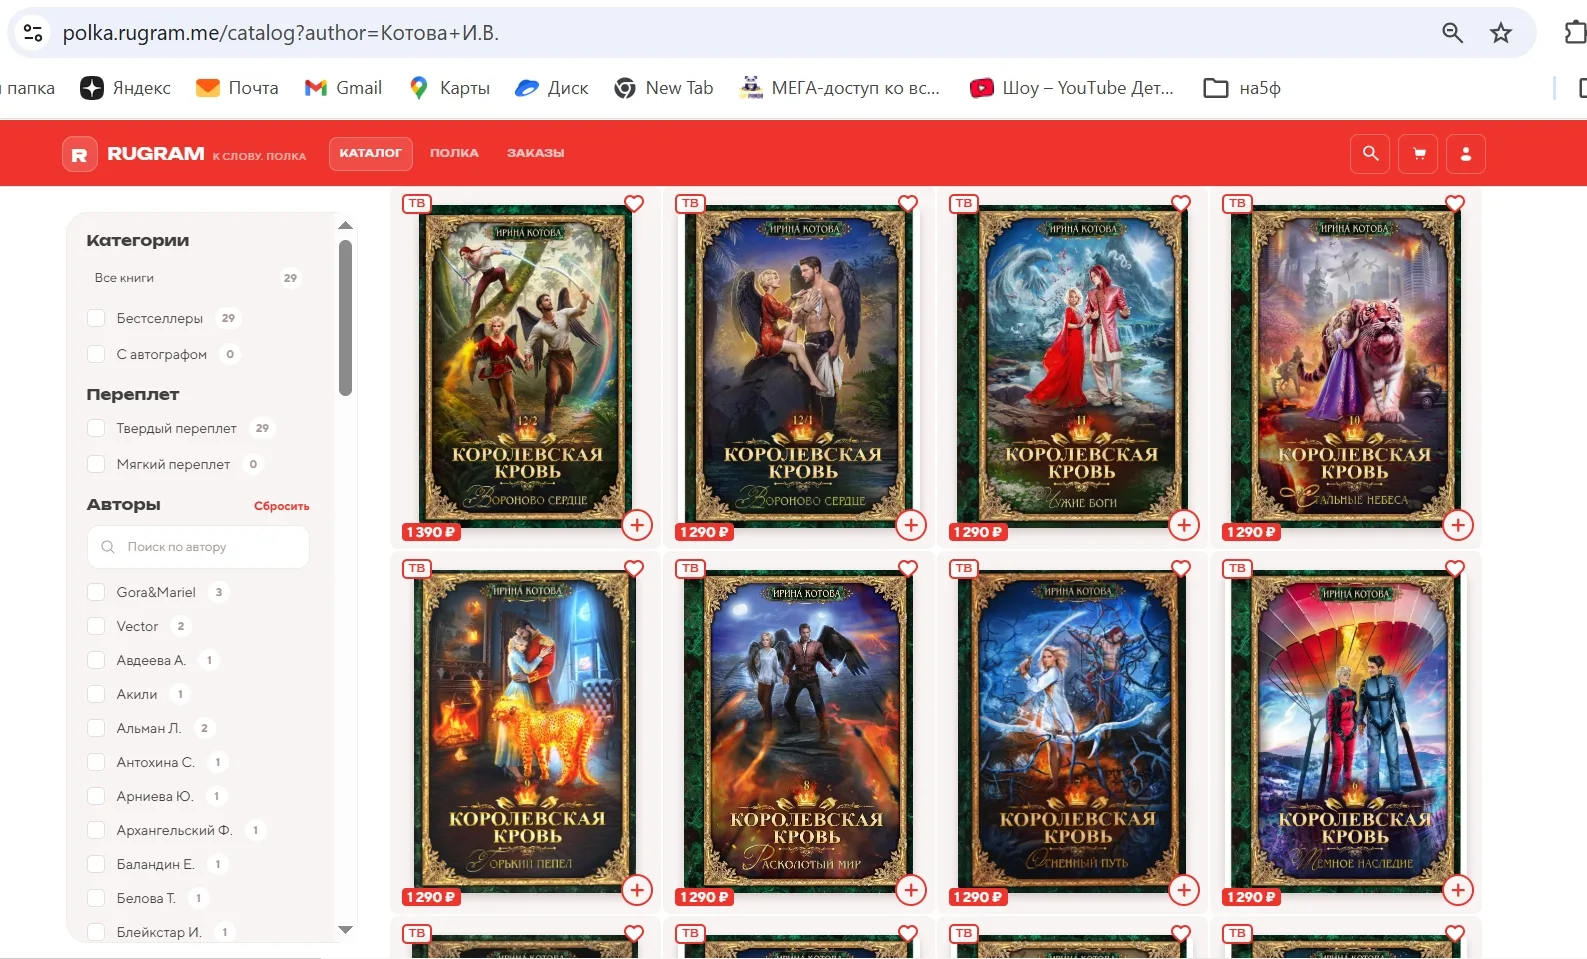The height and width of the screenshot is (959, 1587).
Task: Add Чужие боги to cart with plus
Action: coord(1184,525)
